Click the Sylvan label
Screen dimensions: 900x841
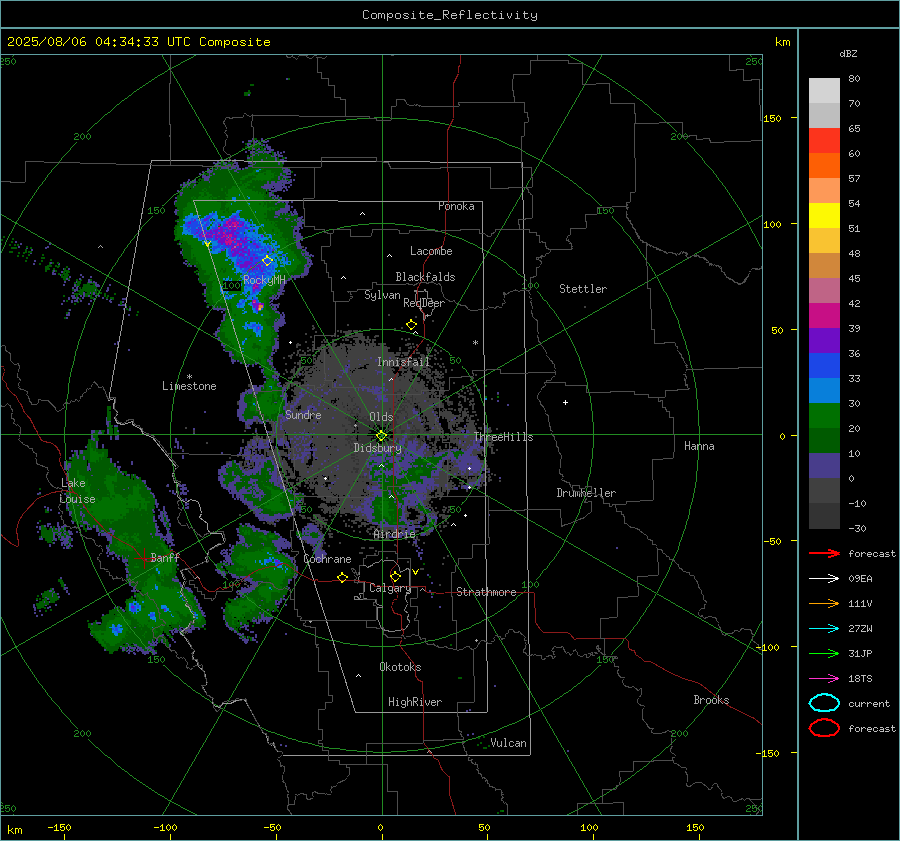[x=382, y=295]
